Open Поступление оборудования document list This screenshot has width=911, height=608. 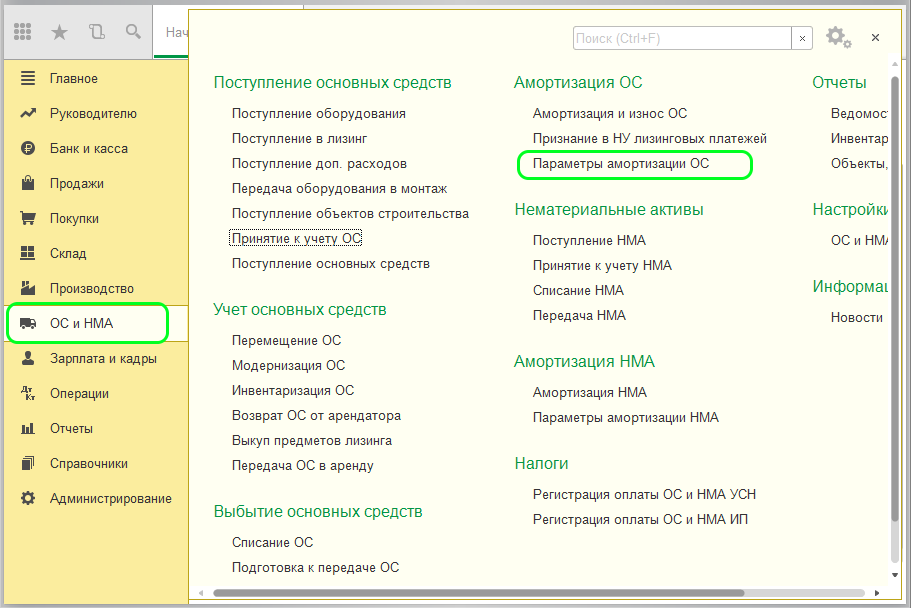(318, 114)
